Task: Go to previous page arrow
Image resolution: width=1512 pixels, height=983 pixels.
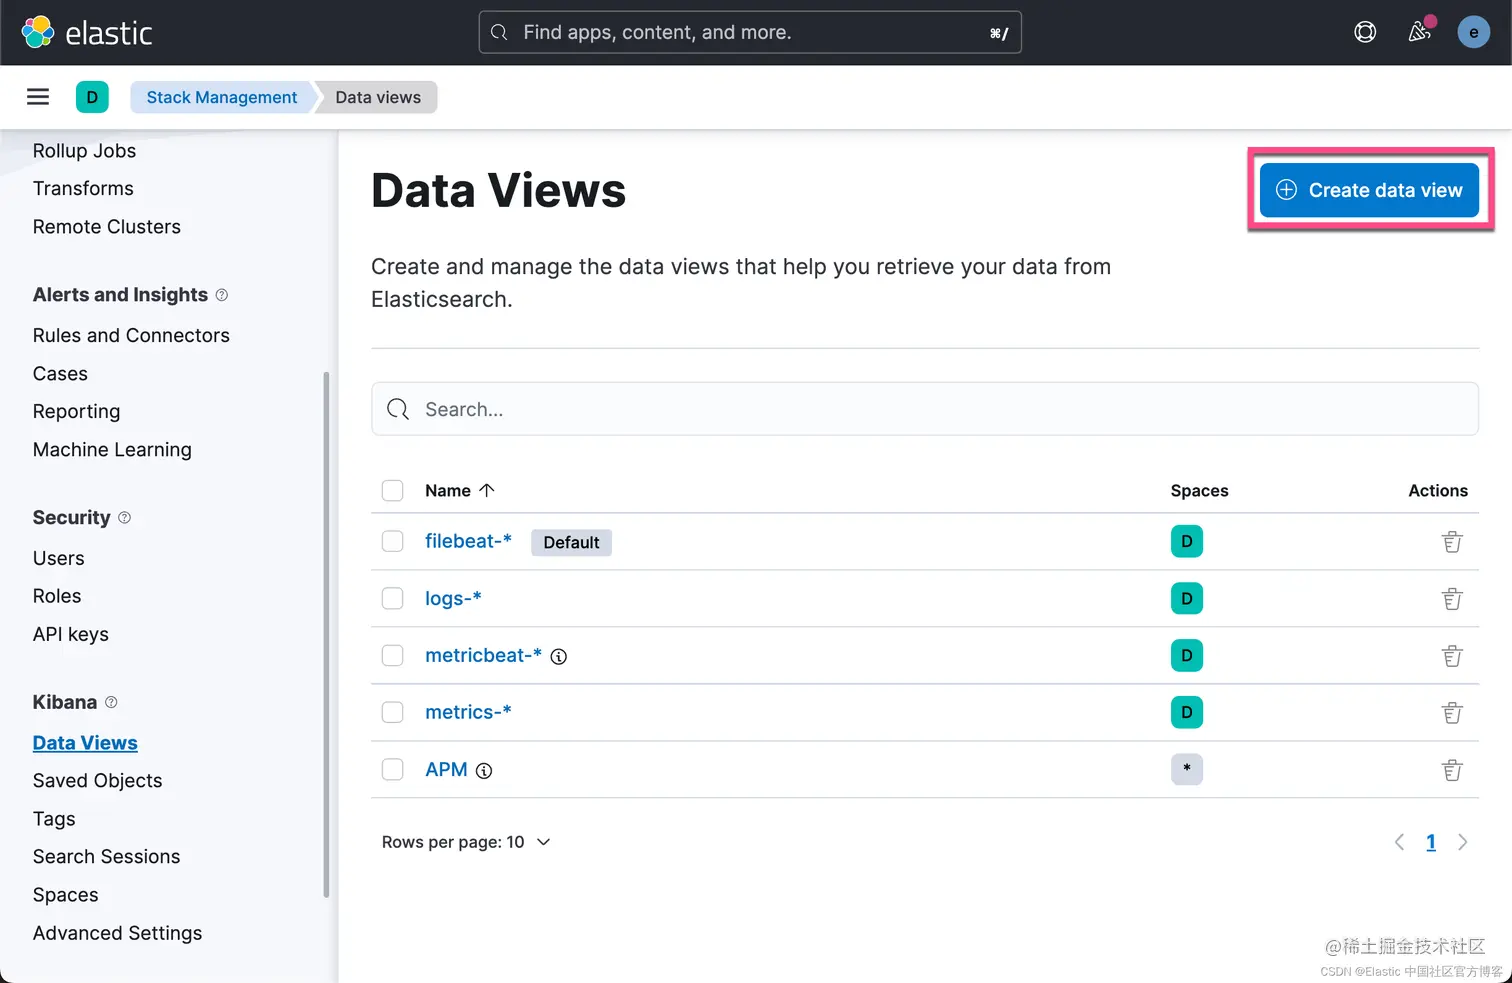Action: point(1399,842)
